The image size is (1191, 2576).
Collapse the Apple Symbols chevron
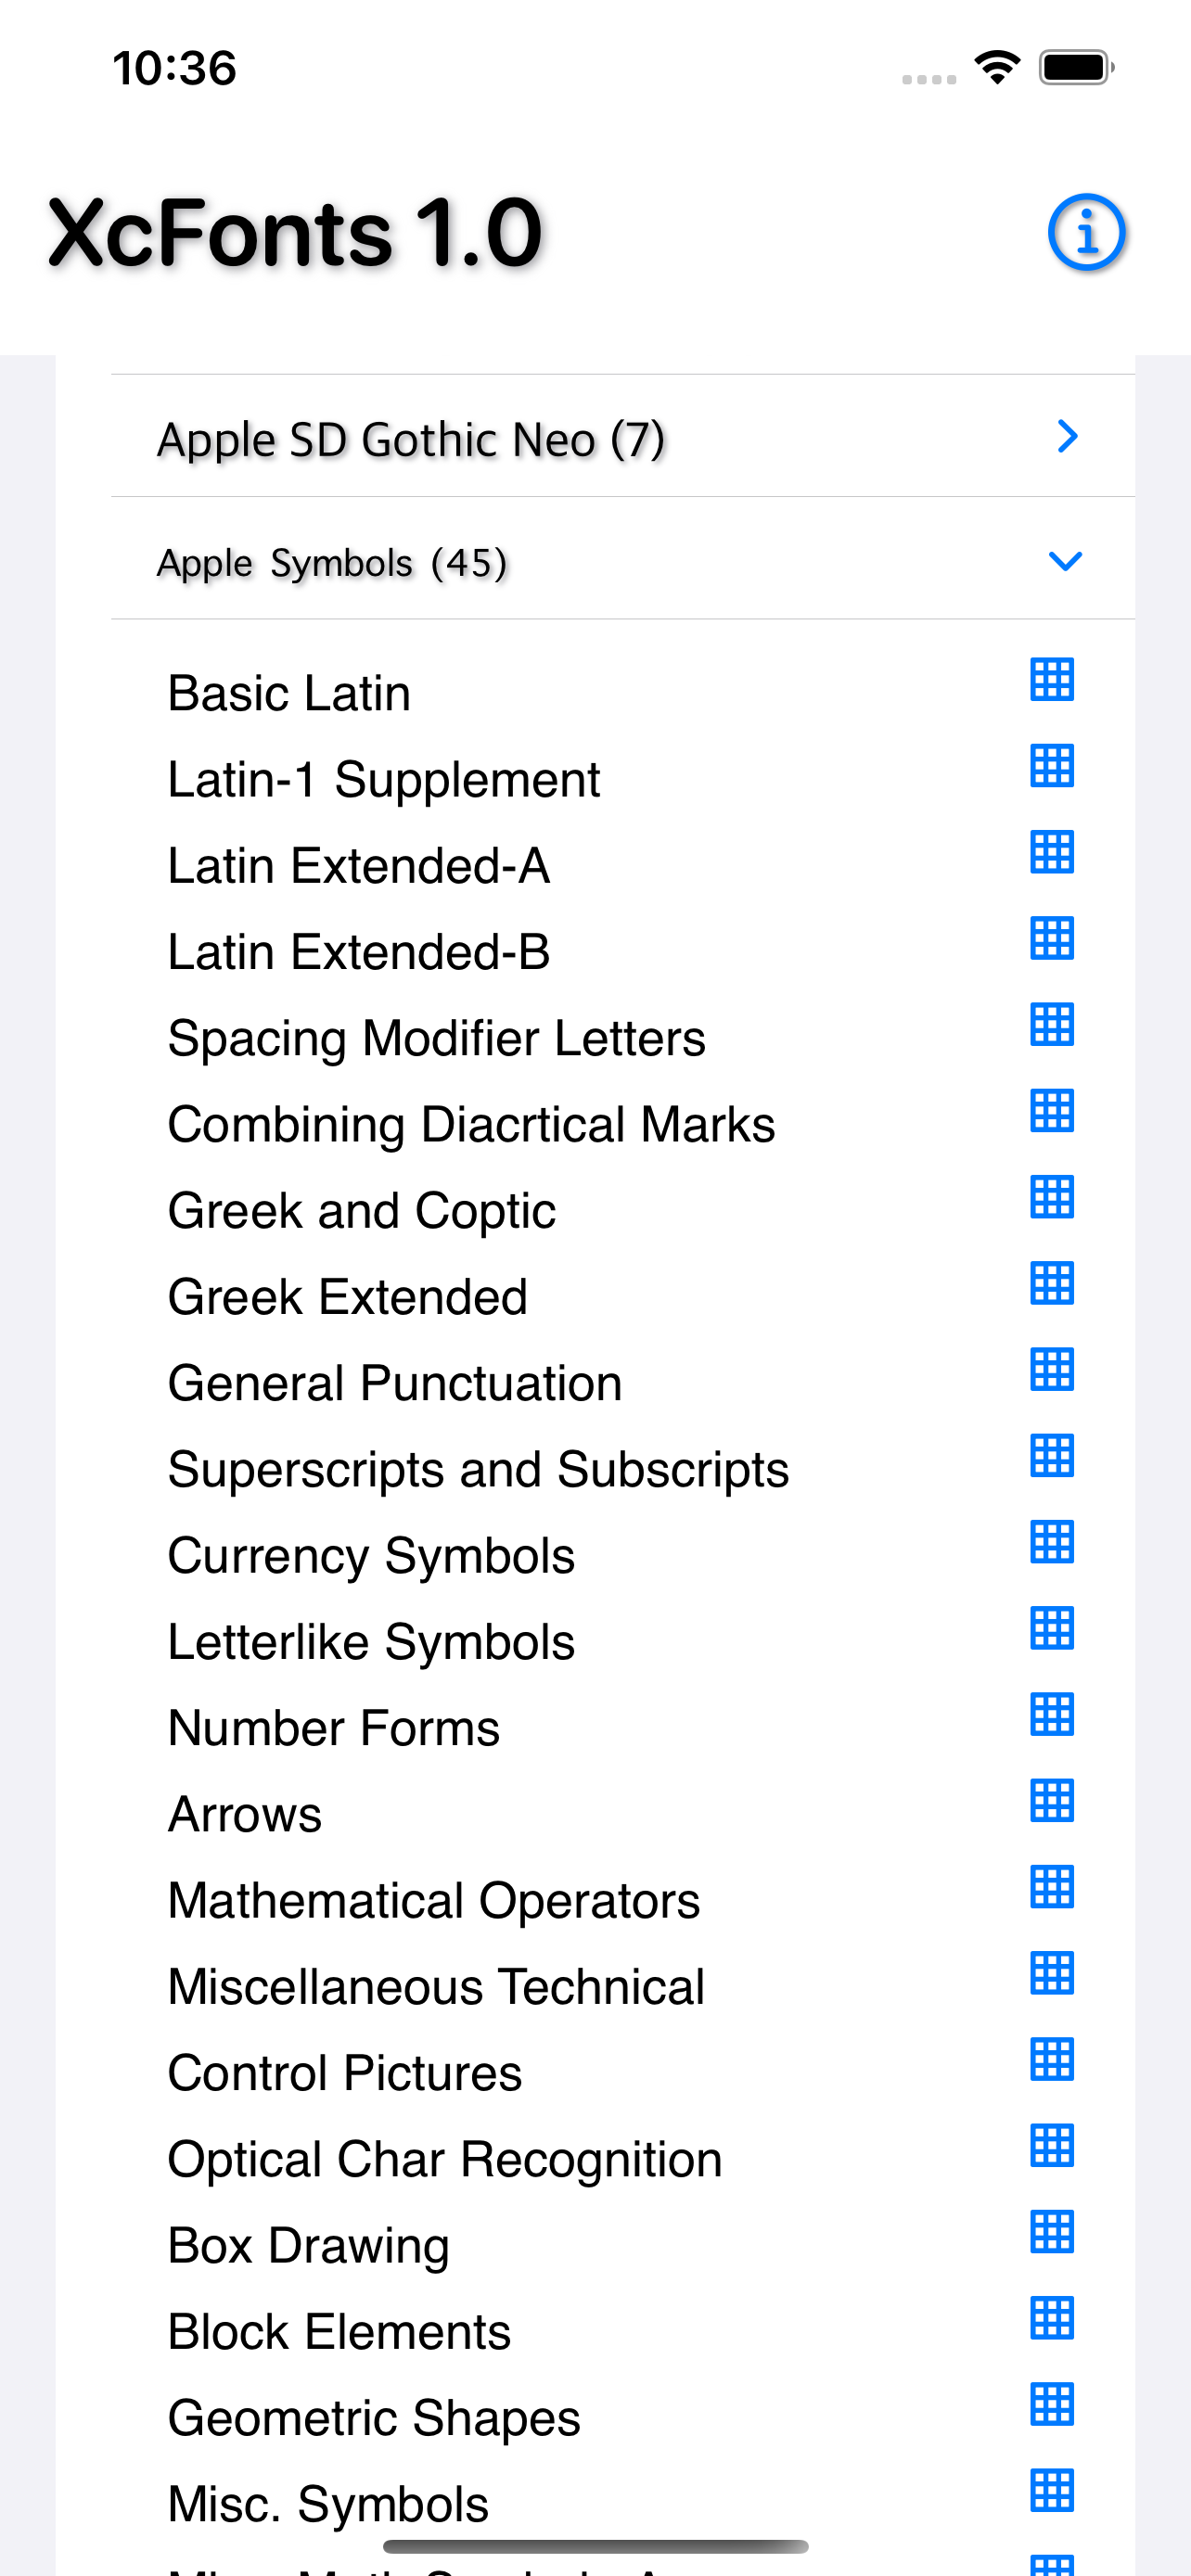[1065, 561]
